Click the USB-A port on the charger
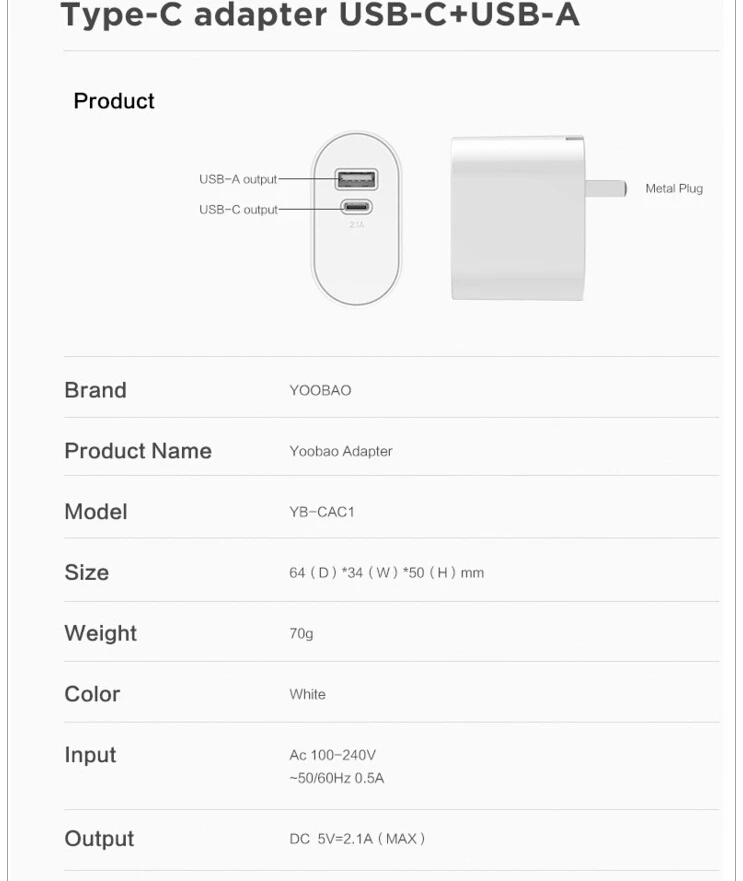 tap(356, 179)
